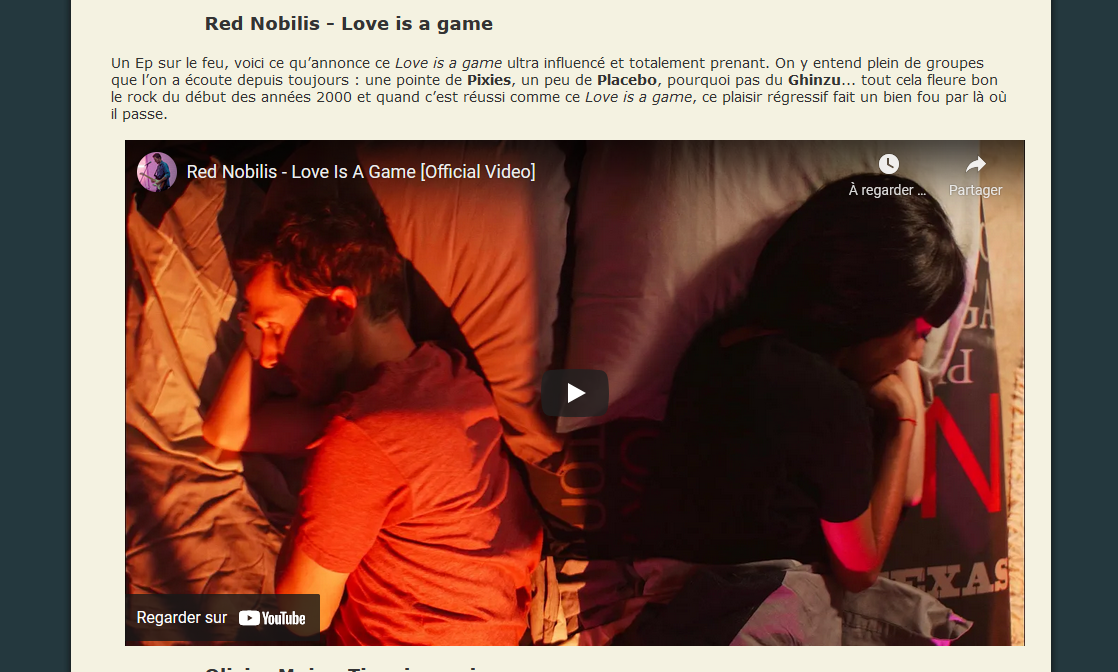Click the share arrow icon

[x=975, y=165]
